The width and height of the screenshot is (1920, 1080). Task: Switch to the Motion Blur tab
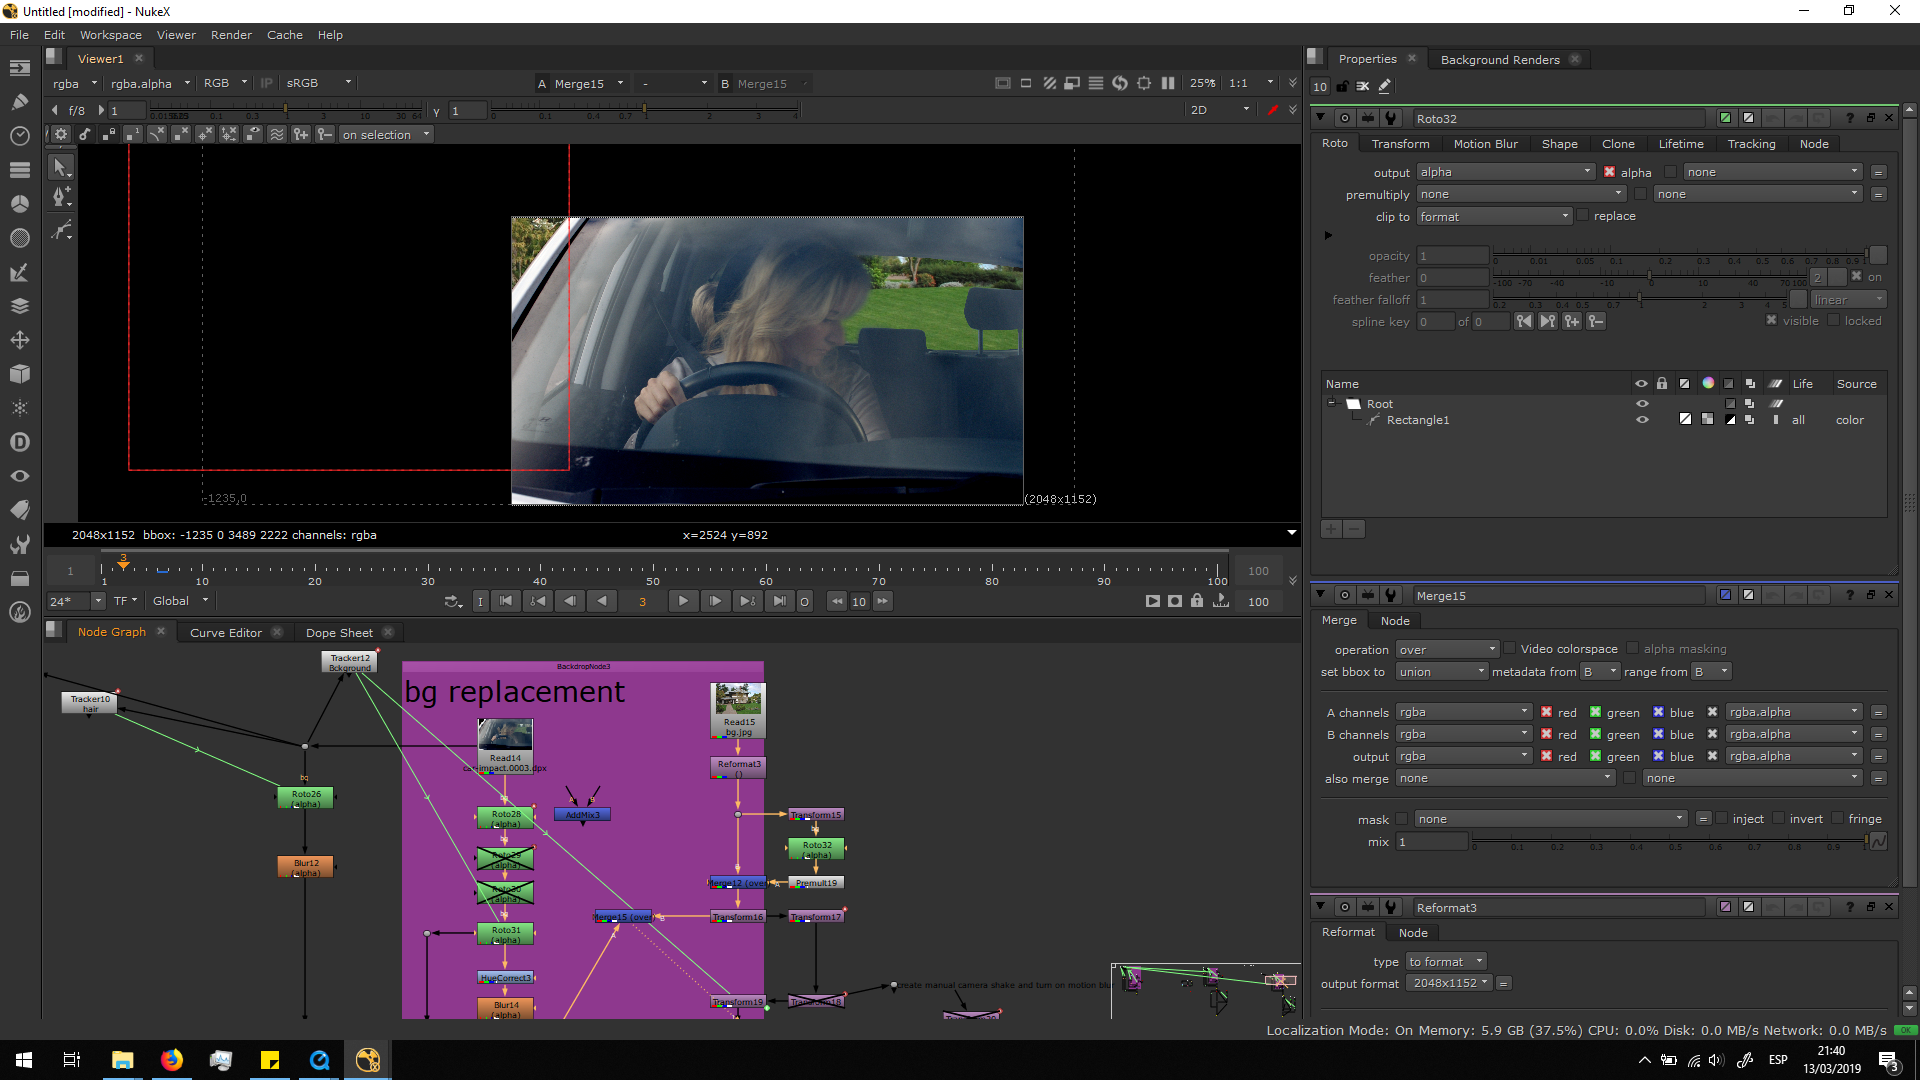tap(1485, 144)
